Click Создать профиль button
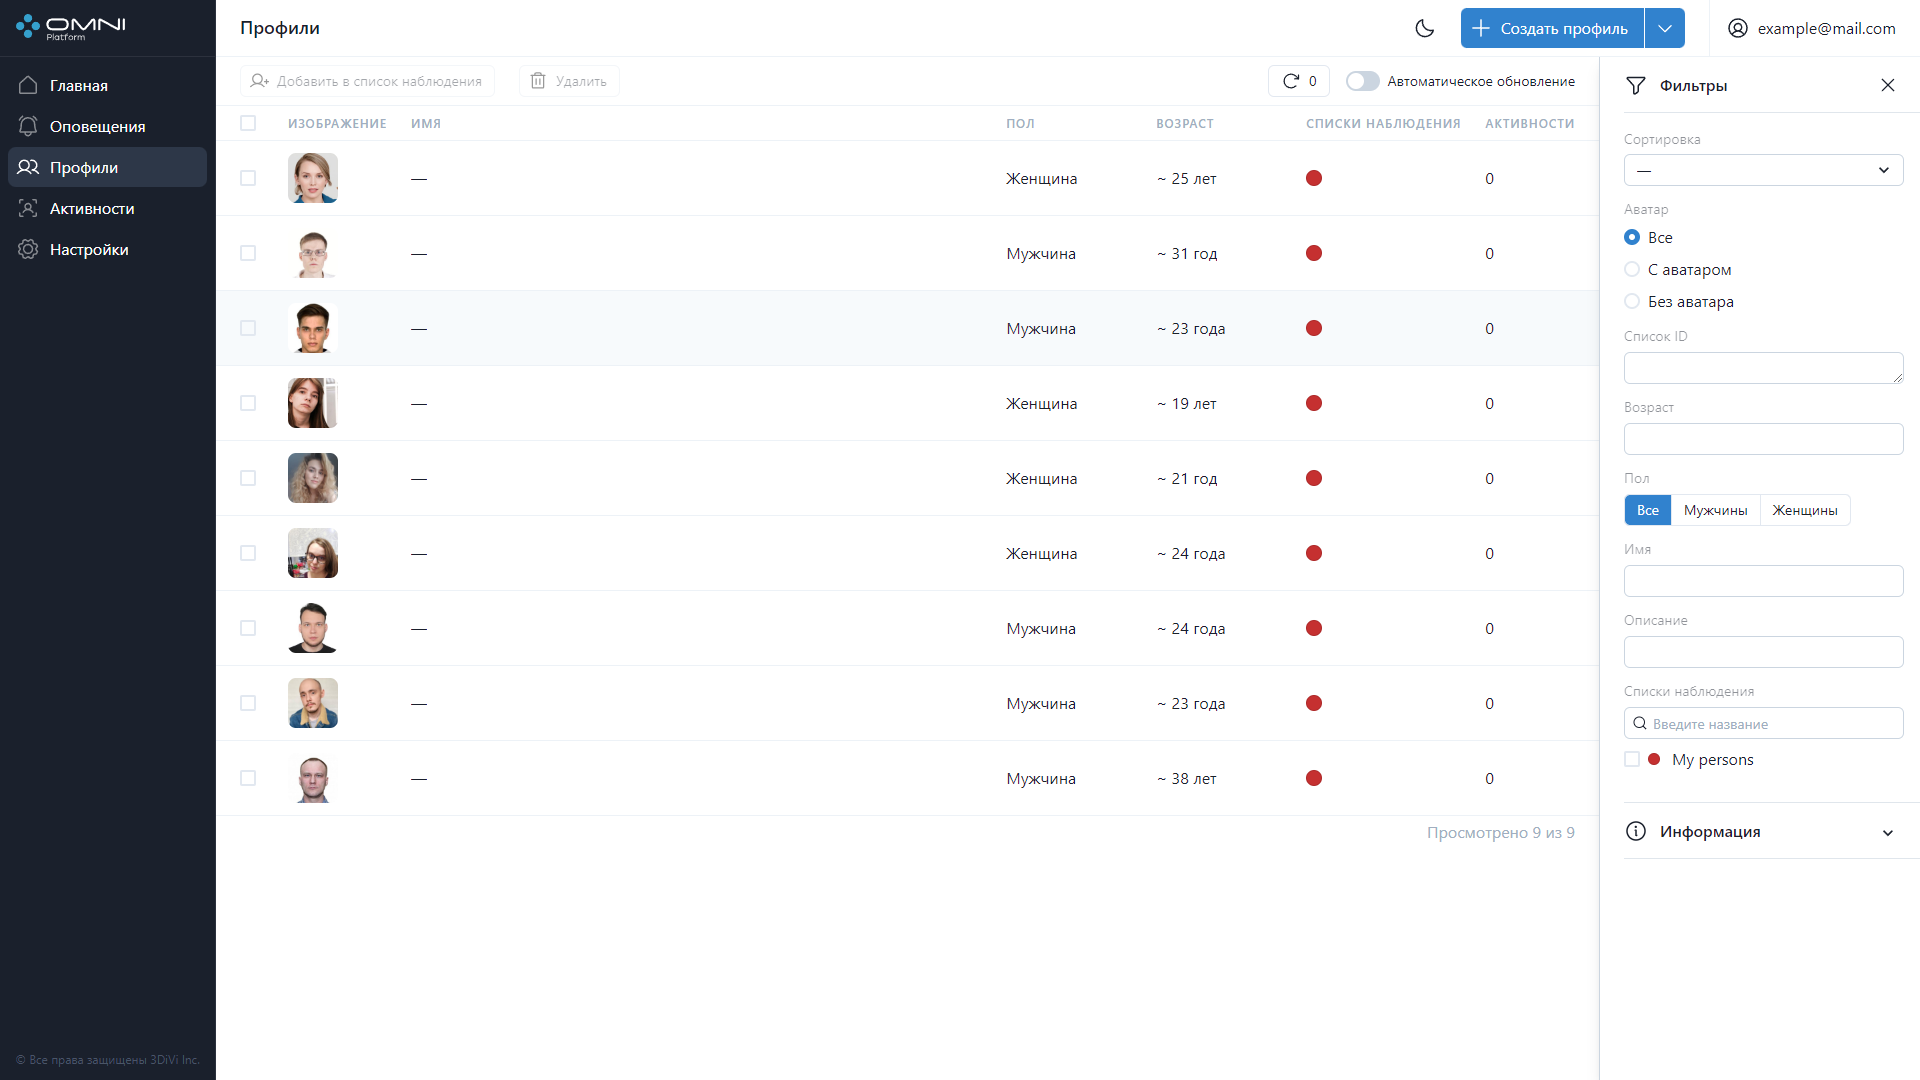This screenshot has height=1080, width=1920. [x=1552, y=28]
